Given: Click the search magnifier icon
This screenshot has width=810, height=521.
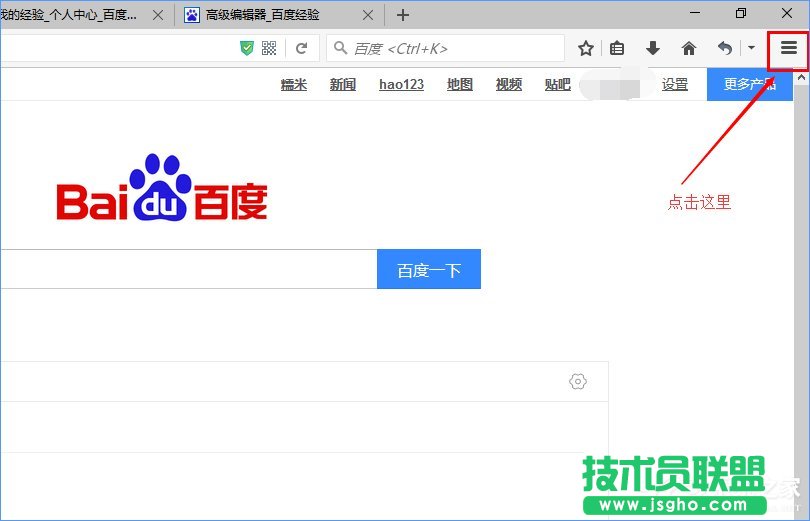Looking at the screenshot, I should (340, 49).
